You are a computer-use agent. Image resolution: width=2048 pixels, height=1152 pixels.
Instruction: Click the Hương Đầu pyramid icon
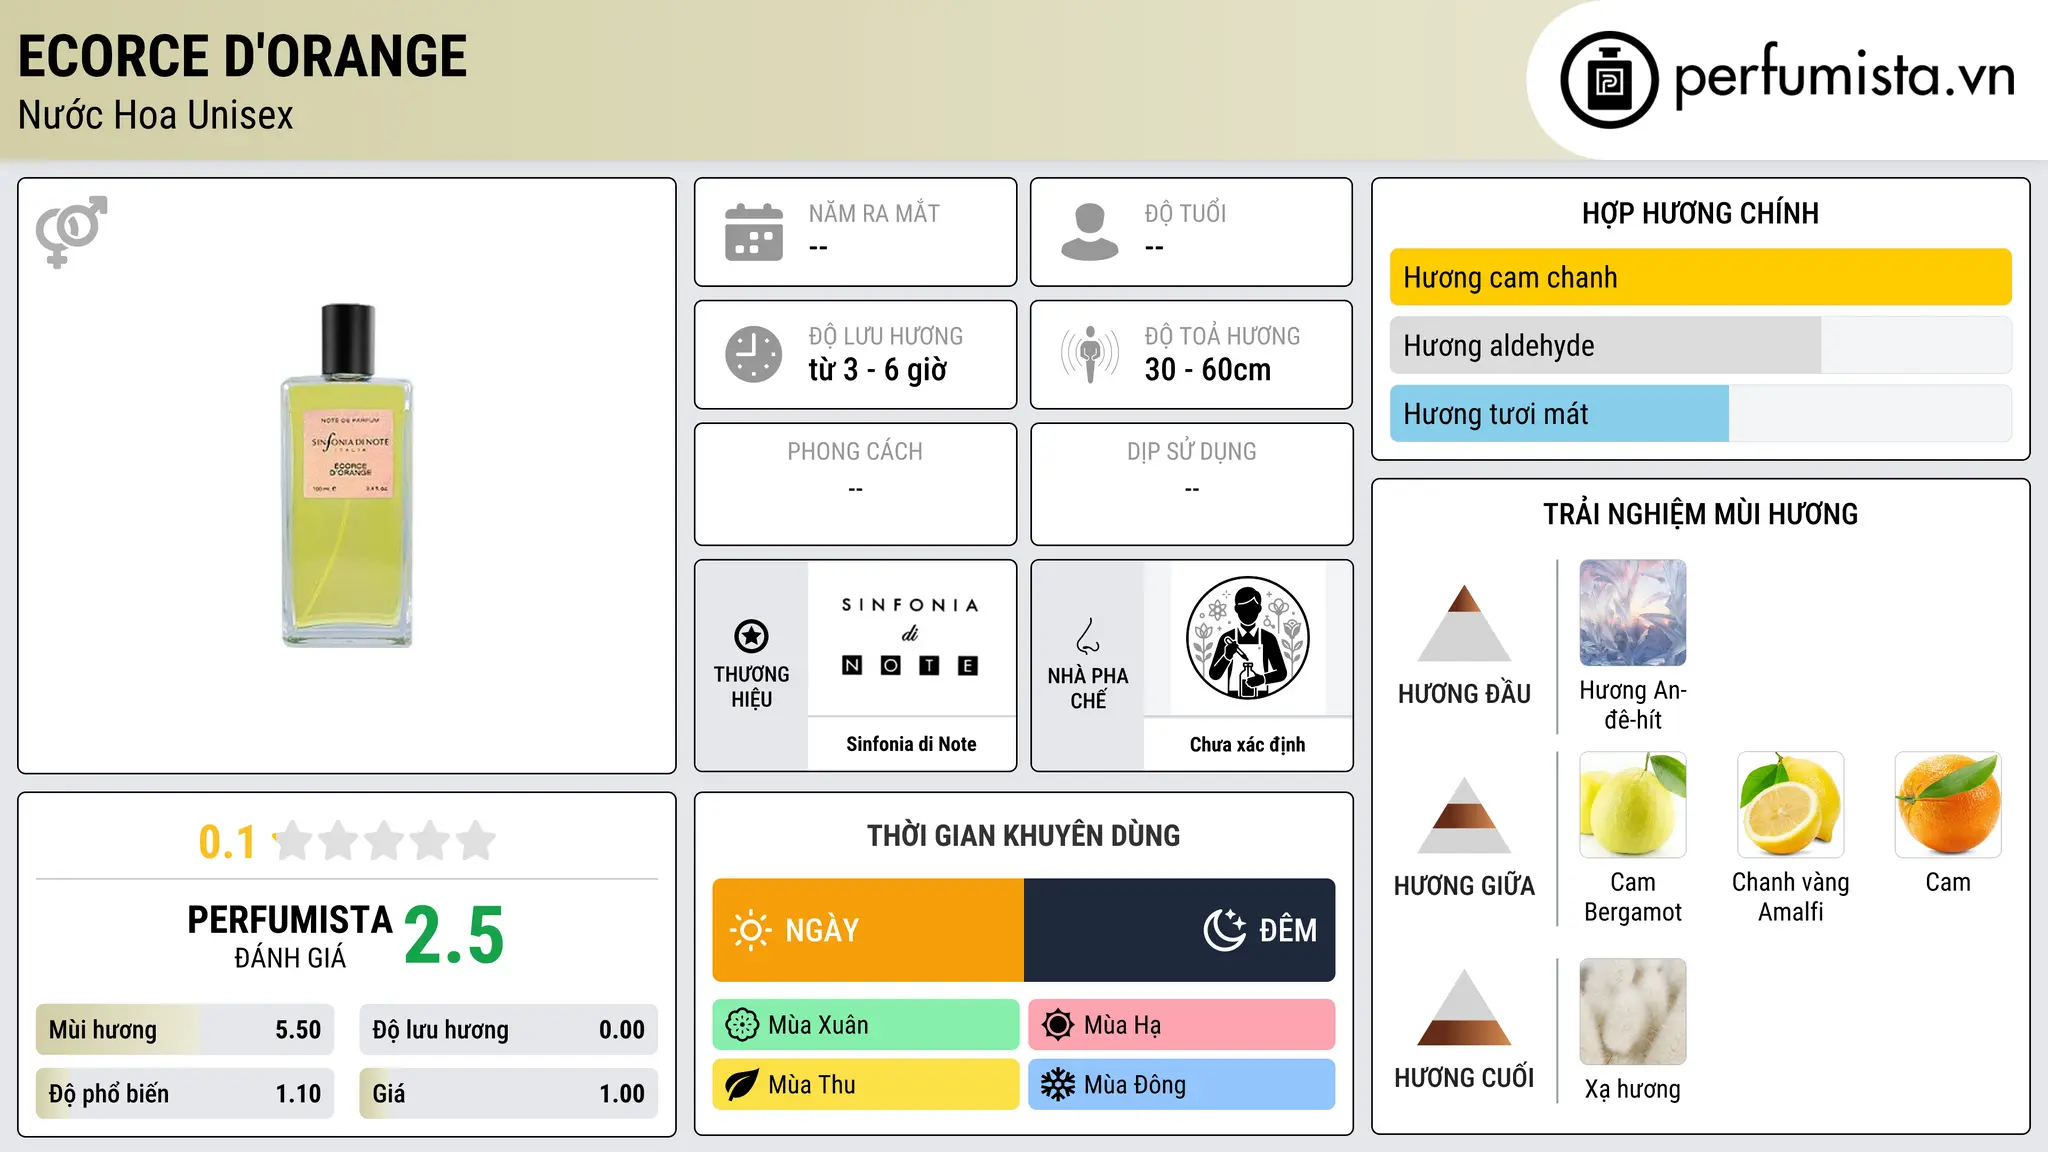pyautogui.click(x=1464, y=623)
